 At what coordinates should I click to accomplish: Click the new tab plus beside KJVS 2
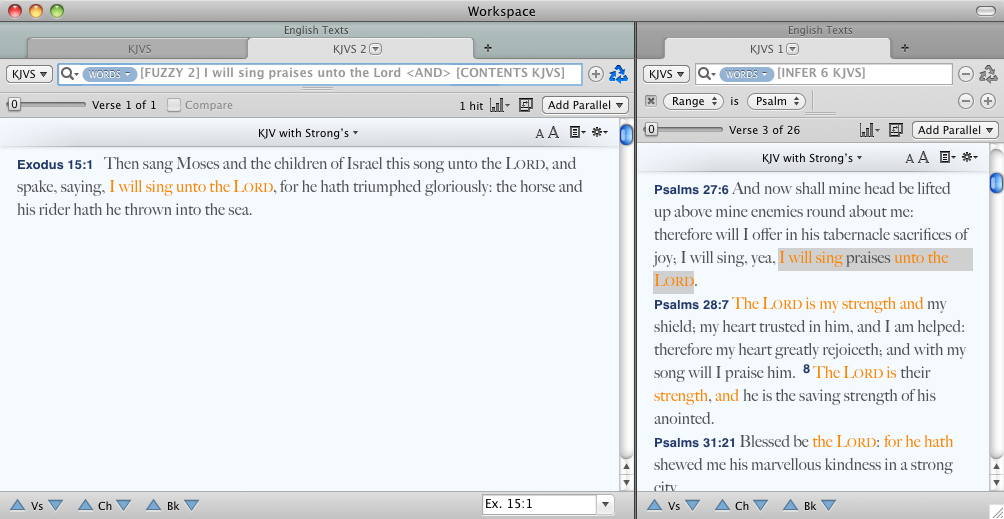pos(488,48)
